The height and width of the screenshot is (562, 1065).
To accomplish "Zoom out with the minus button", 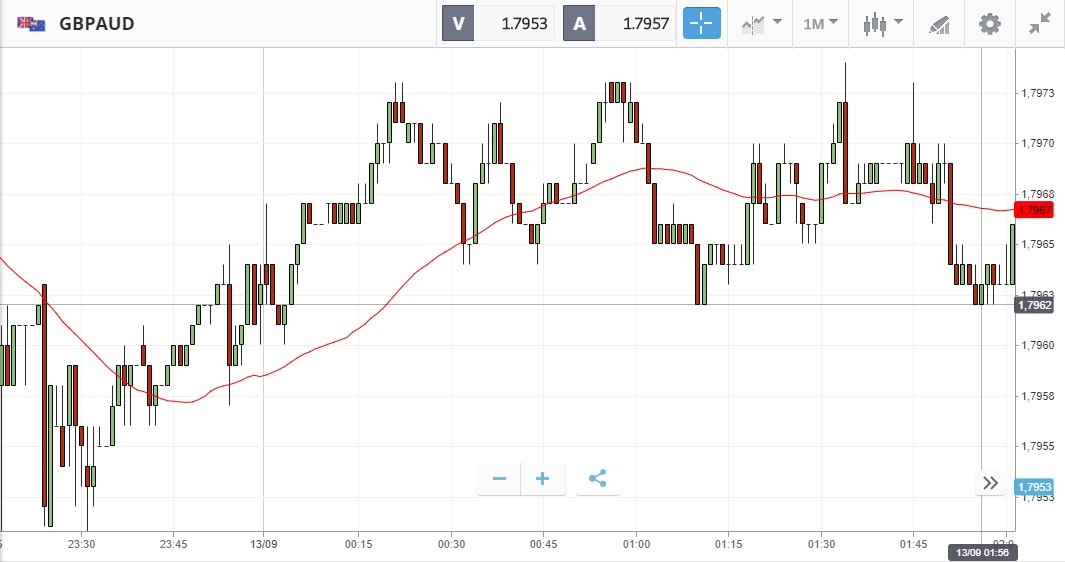I will tap(500, 479).
